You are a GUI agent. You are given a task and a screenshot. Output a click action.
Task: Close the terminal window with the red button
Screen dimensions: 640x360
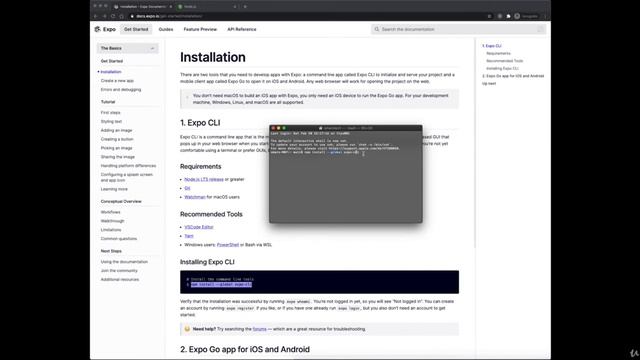click(273, 128)
